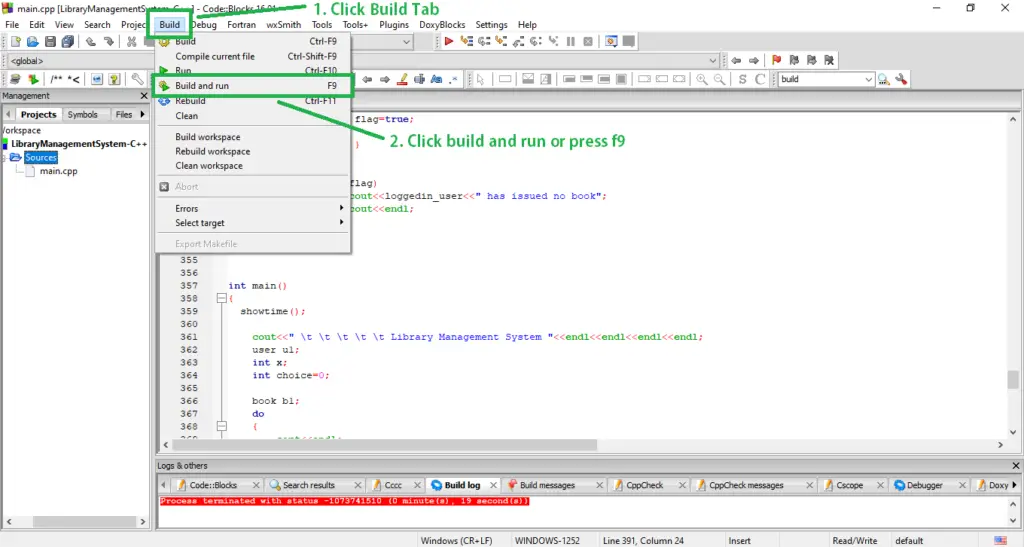The height and width of the screenshot is (547, 1024).
Task: Close the Logs & others panel
Action: point(1016,465)
